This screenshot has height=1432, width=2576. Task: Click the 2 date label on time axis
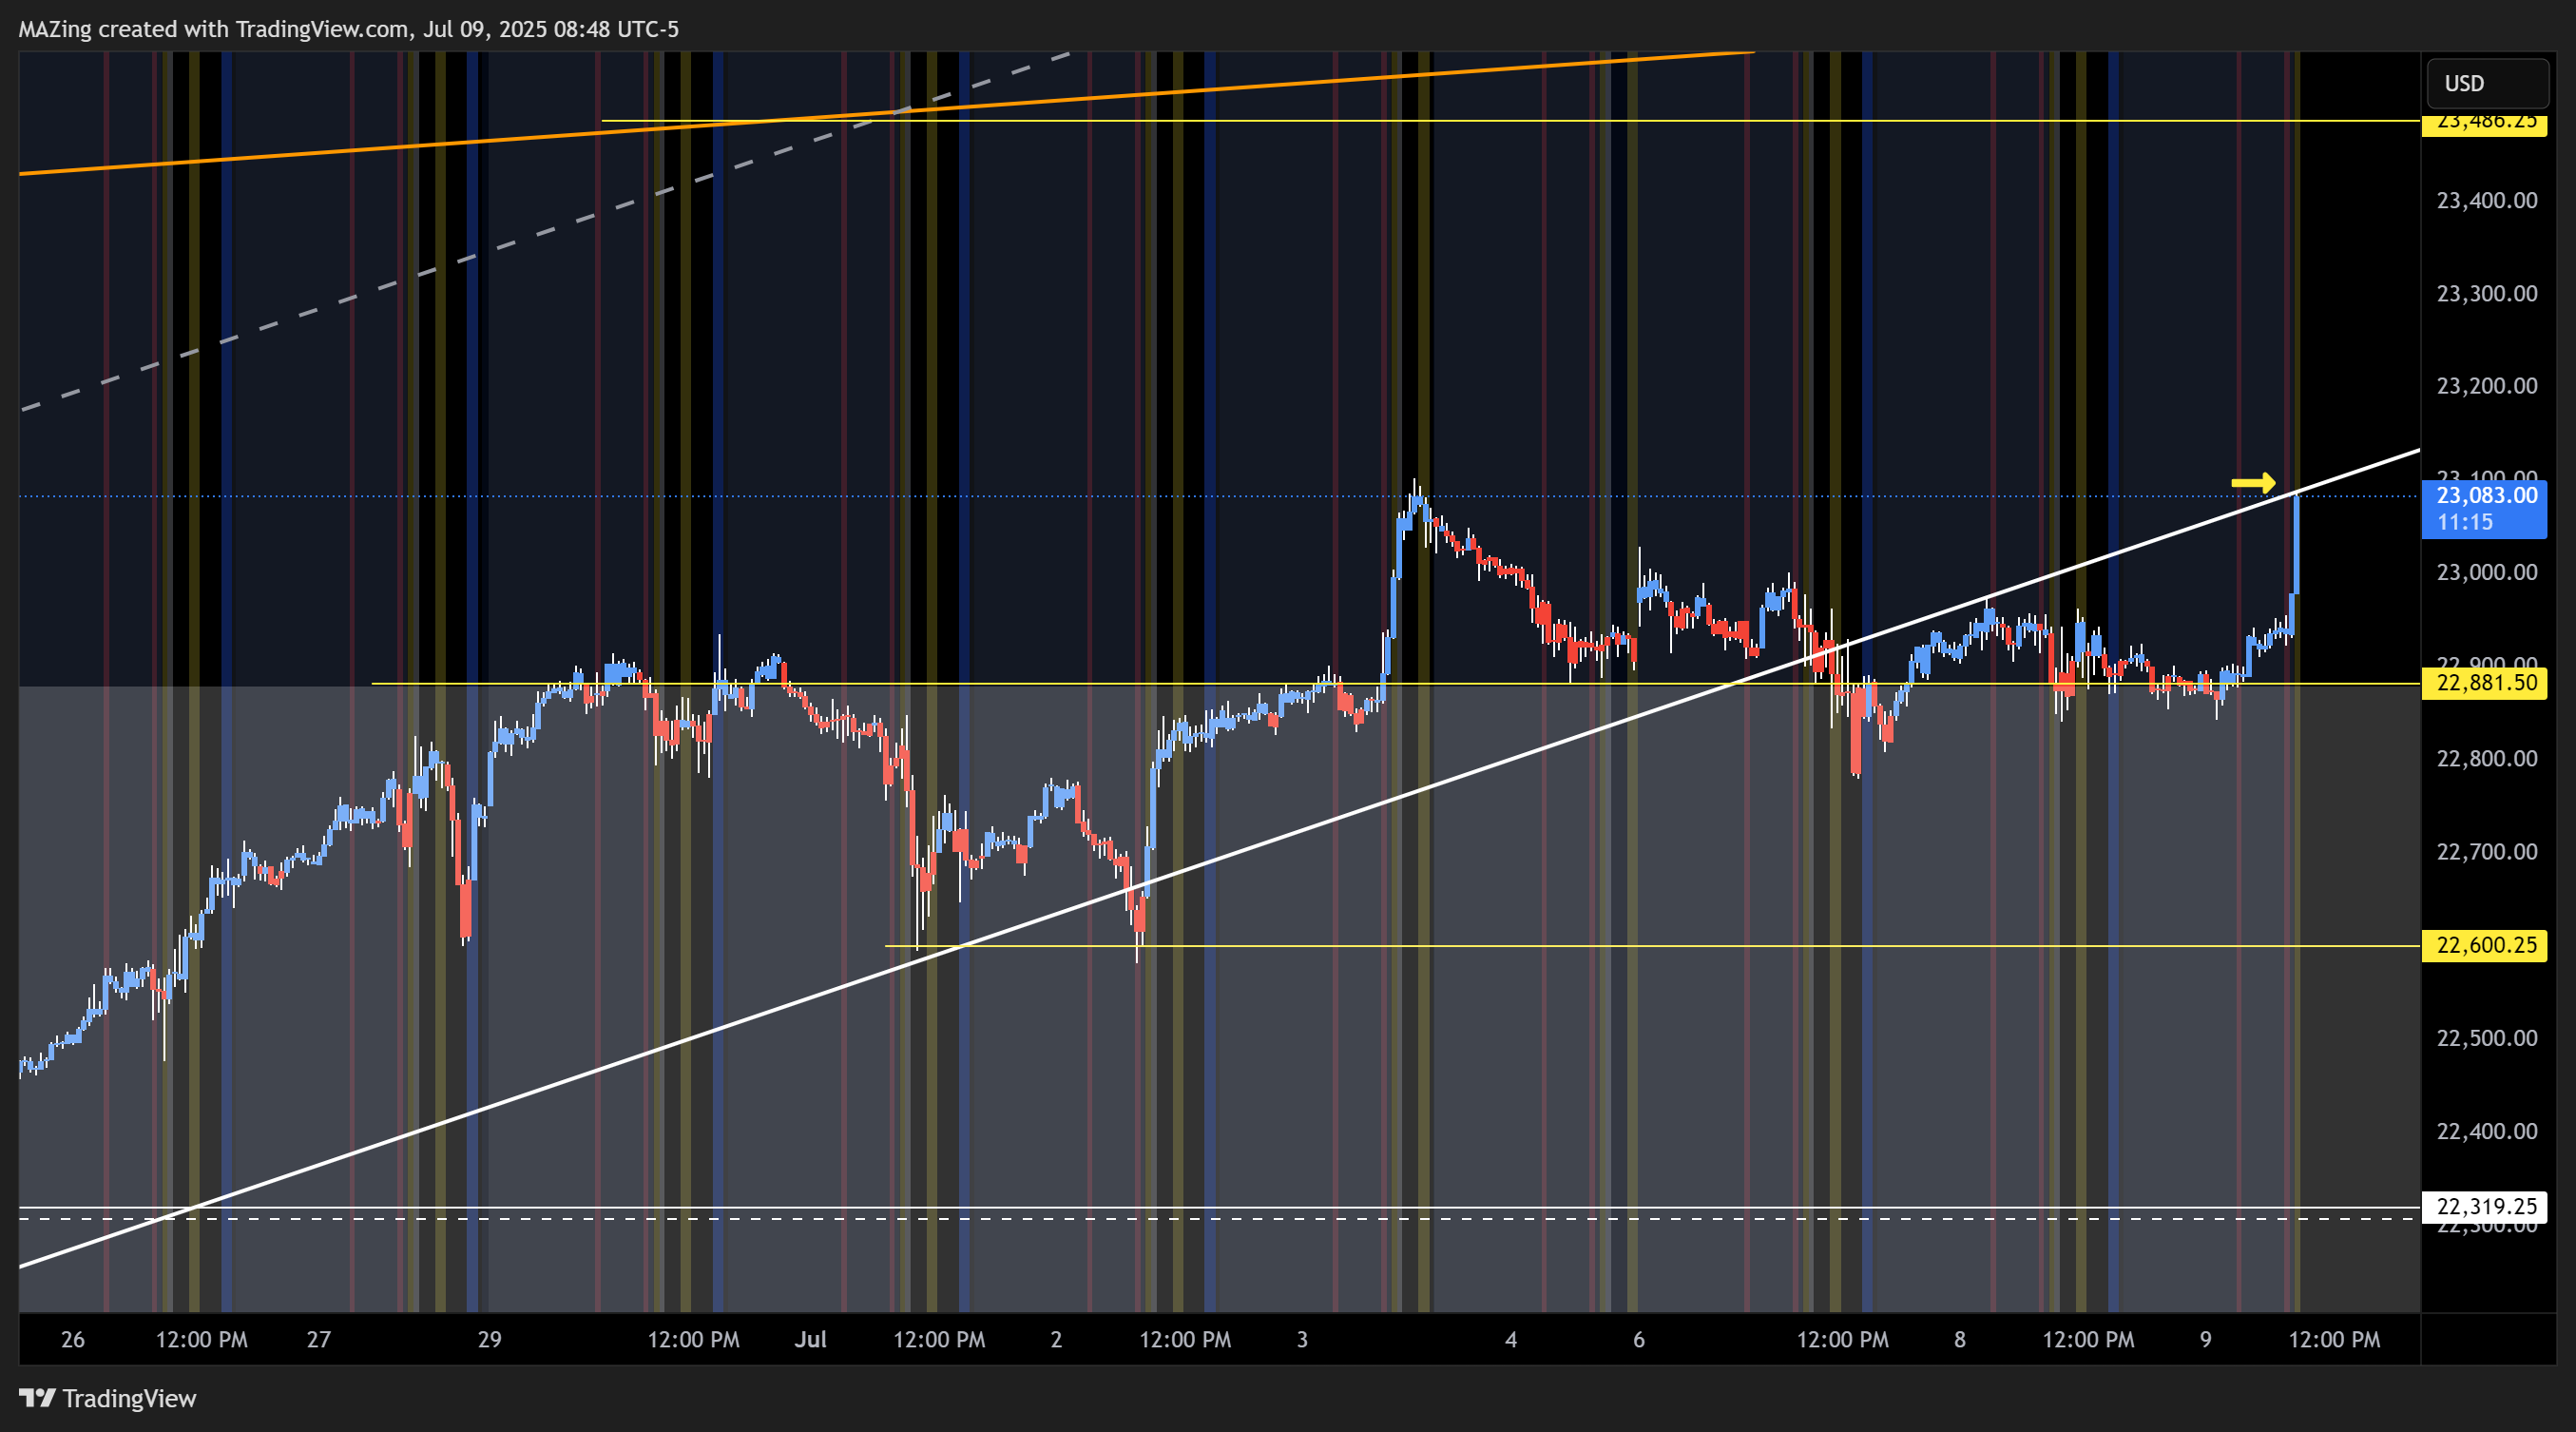[1056, 1339]
